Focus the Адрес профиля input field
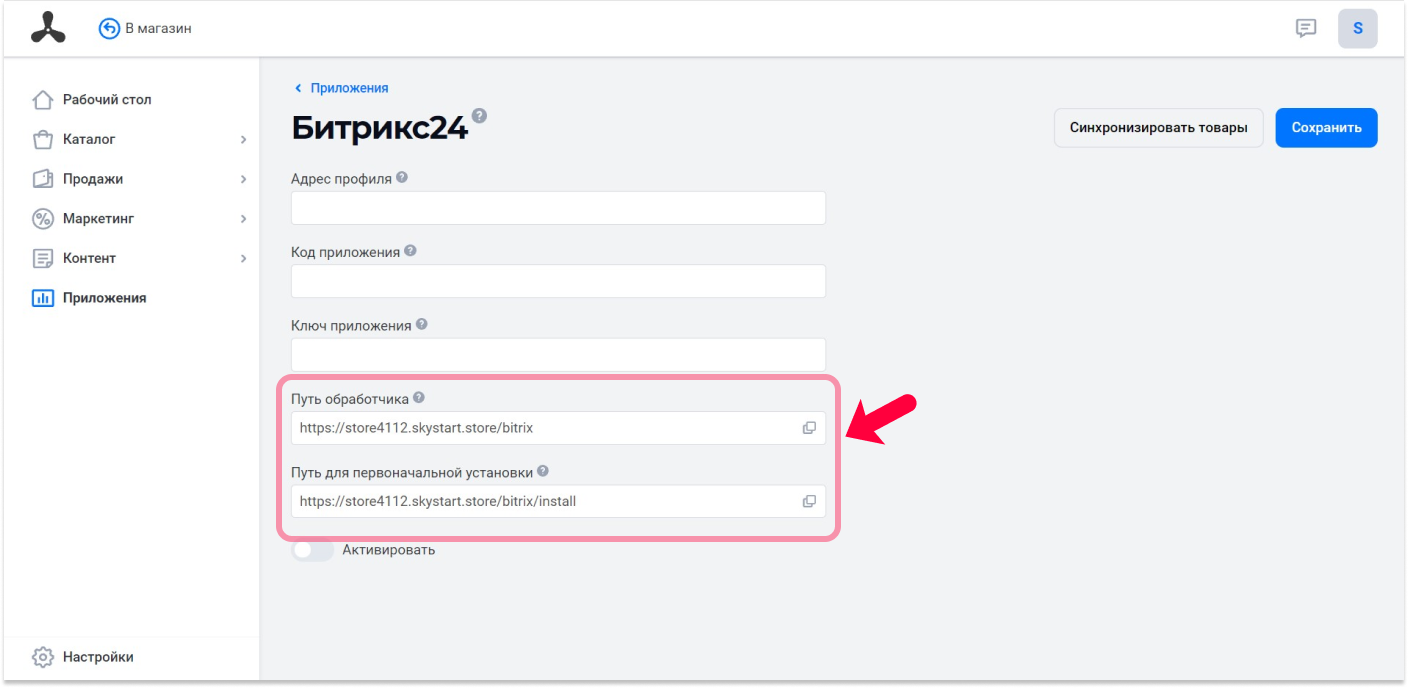Viewport: 1408px width, 688px height. (x=558, y=208)
